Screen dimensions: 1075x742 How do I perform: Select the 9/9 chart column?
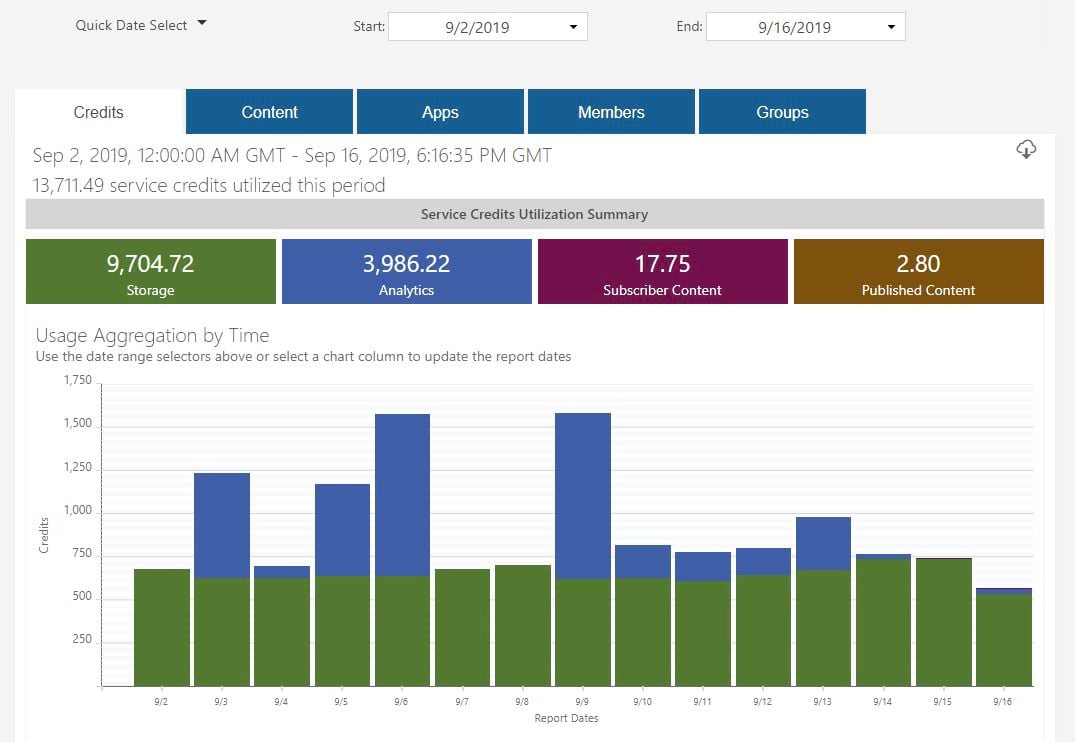coord(583,549)
